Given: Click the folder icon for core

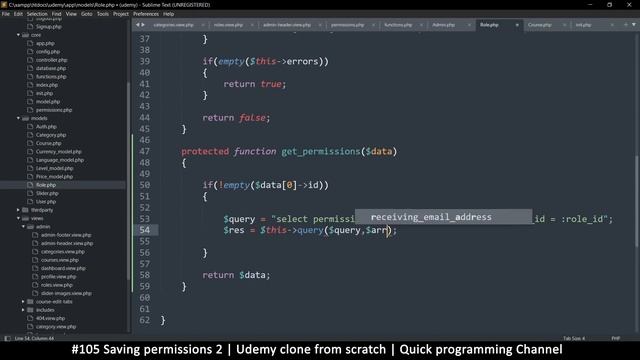Looking at the screenshot, I should point(25,35).
